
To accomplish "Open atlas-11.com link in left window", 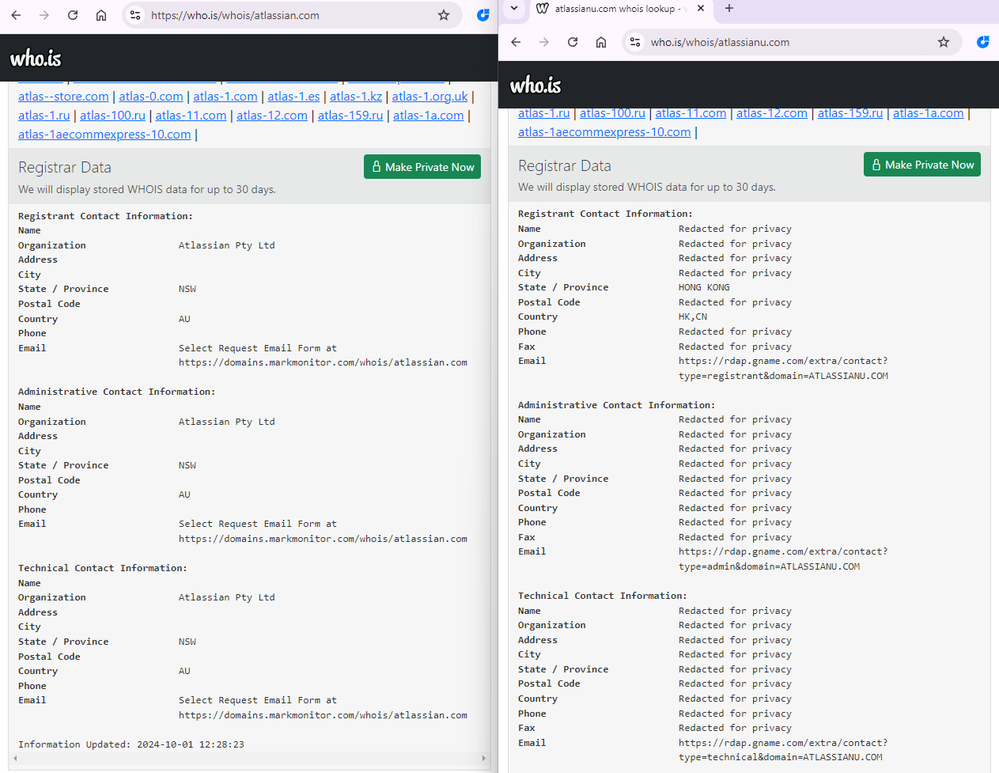I will click(x=191, y=115).
